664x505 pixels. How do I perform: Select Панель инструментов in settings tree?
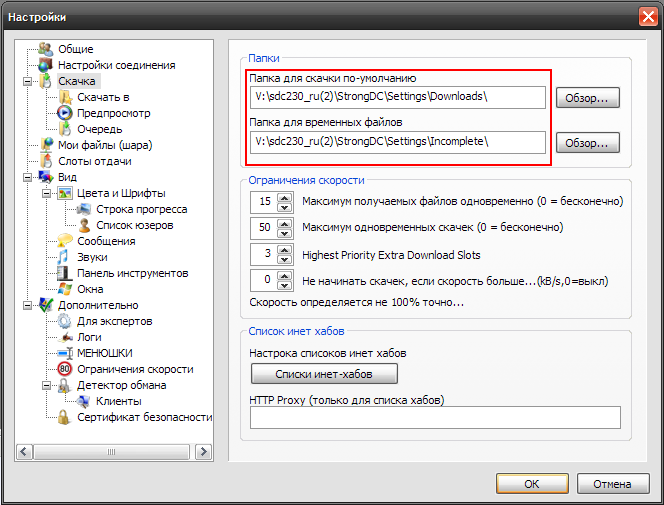pos(118,273)
